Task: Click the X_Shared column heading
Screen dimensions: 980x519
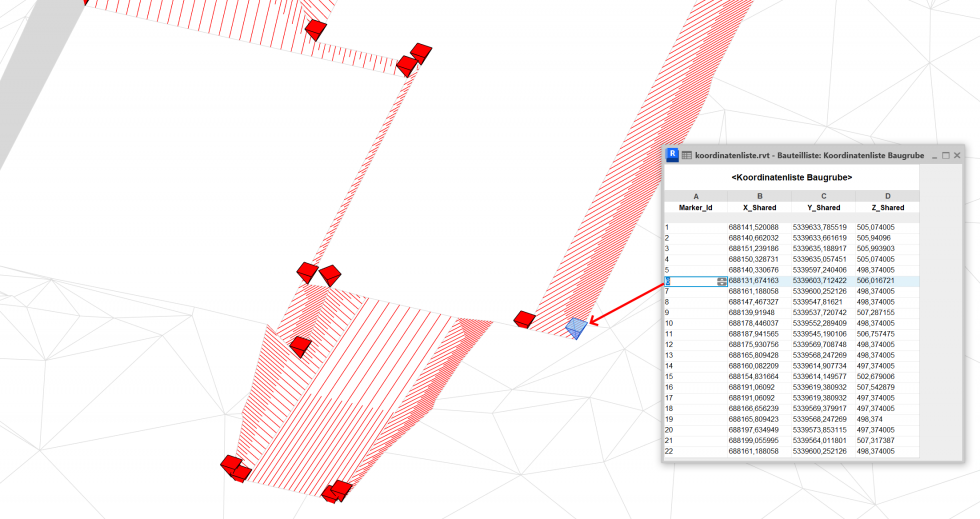Action: [759, 208]
